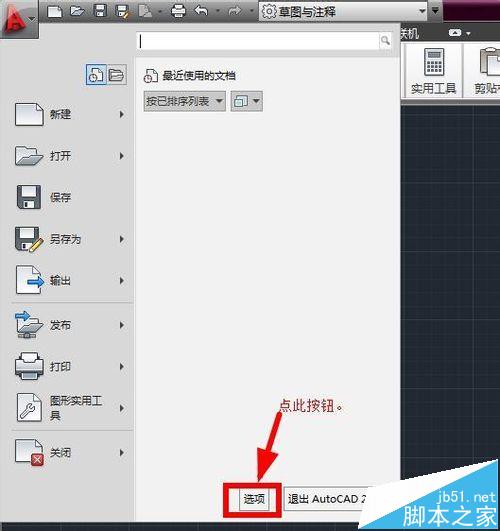Expand the 新建 submenu arrow
The image size is (500, 531).
[122, 114]
